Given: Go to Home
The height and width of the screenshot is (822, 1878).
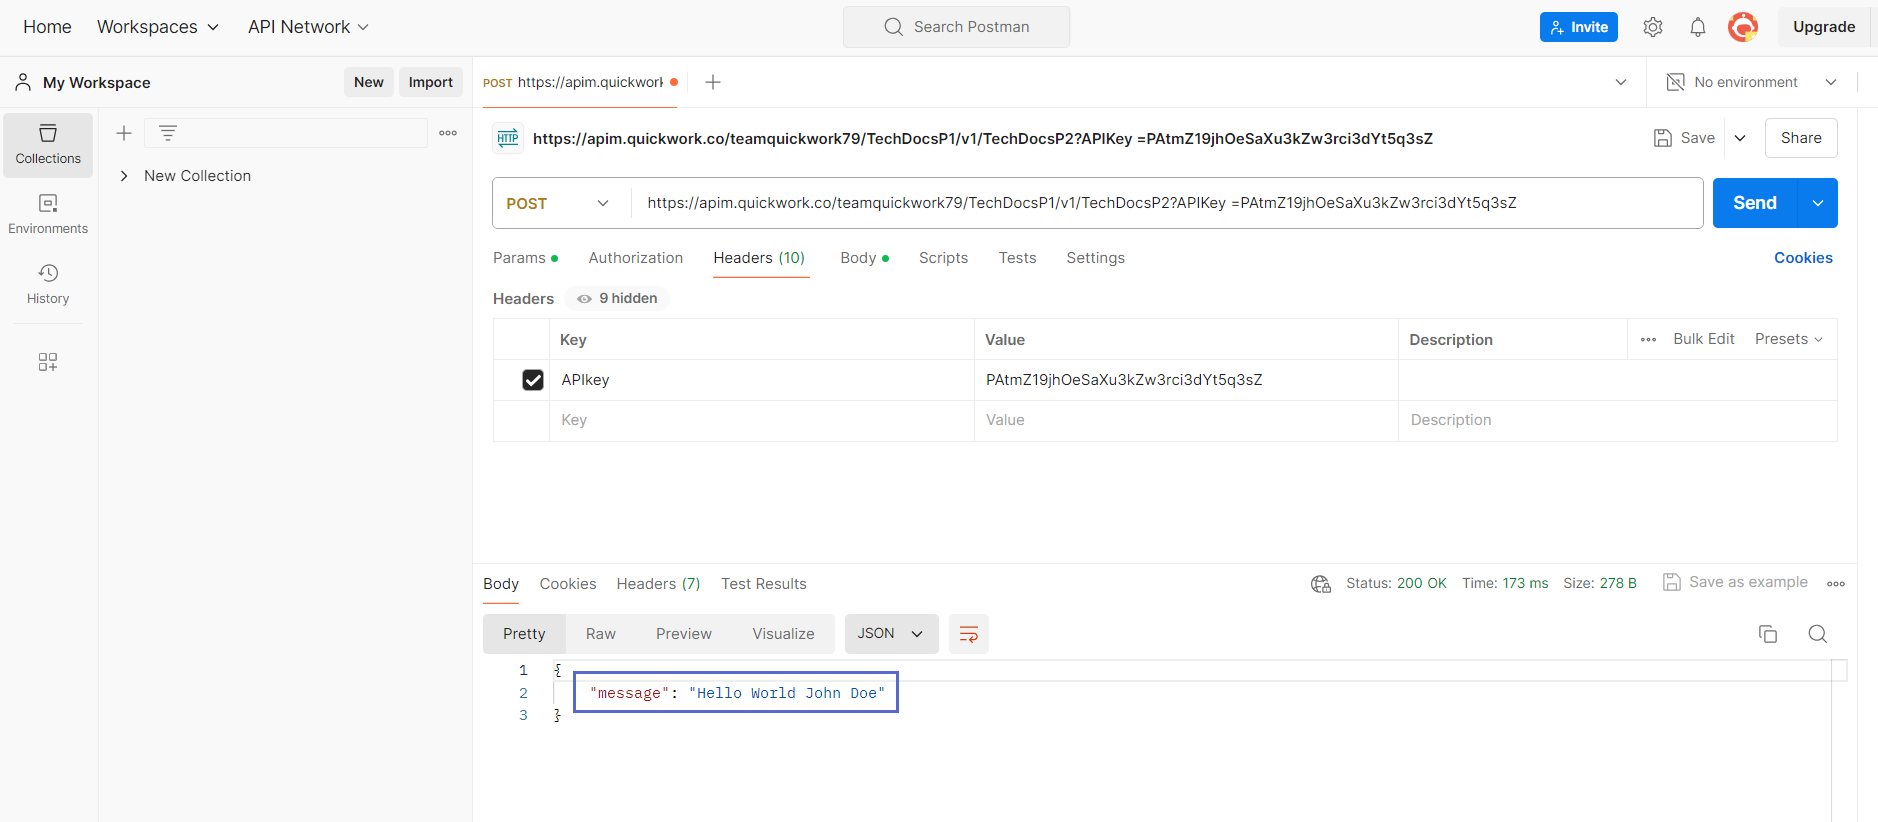Looking at the screenshot, I should tap(47, 27).
